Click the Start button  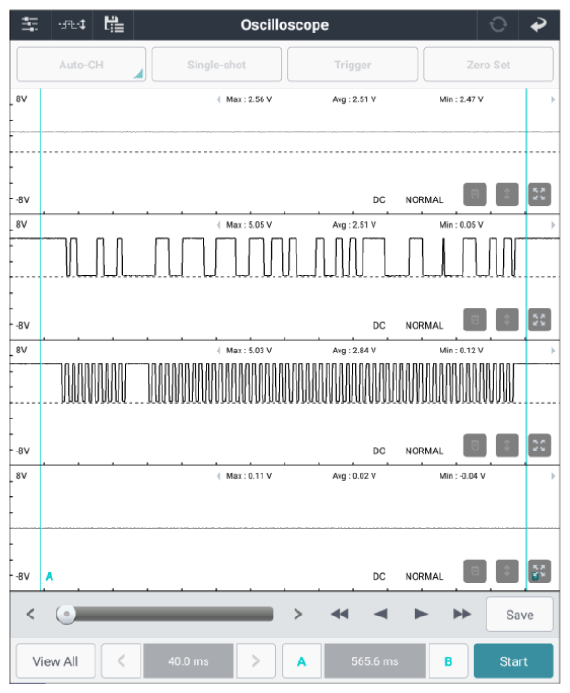click(513, 661)
